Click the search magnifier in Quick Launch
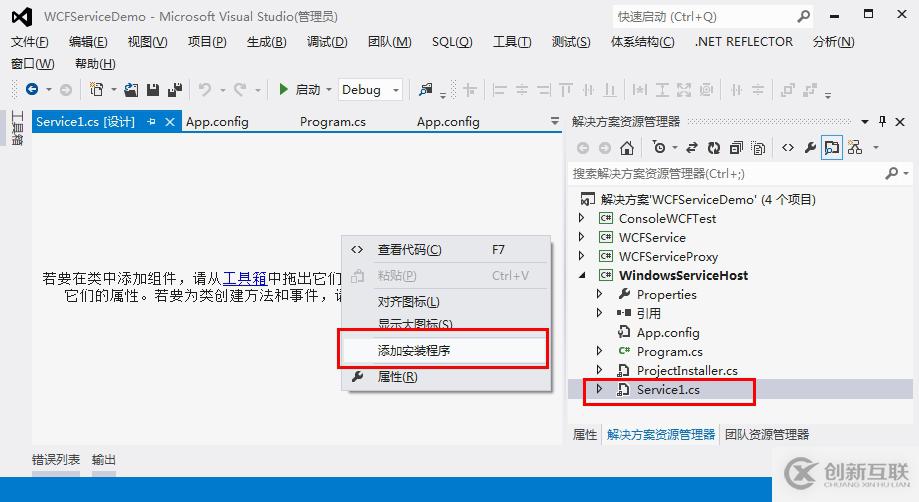919x502 pixels. 804,16
